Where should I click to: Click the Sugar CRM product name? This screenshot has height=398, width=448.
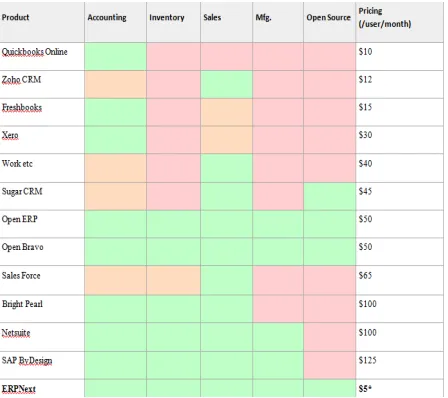pos(22,192)
